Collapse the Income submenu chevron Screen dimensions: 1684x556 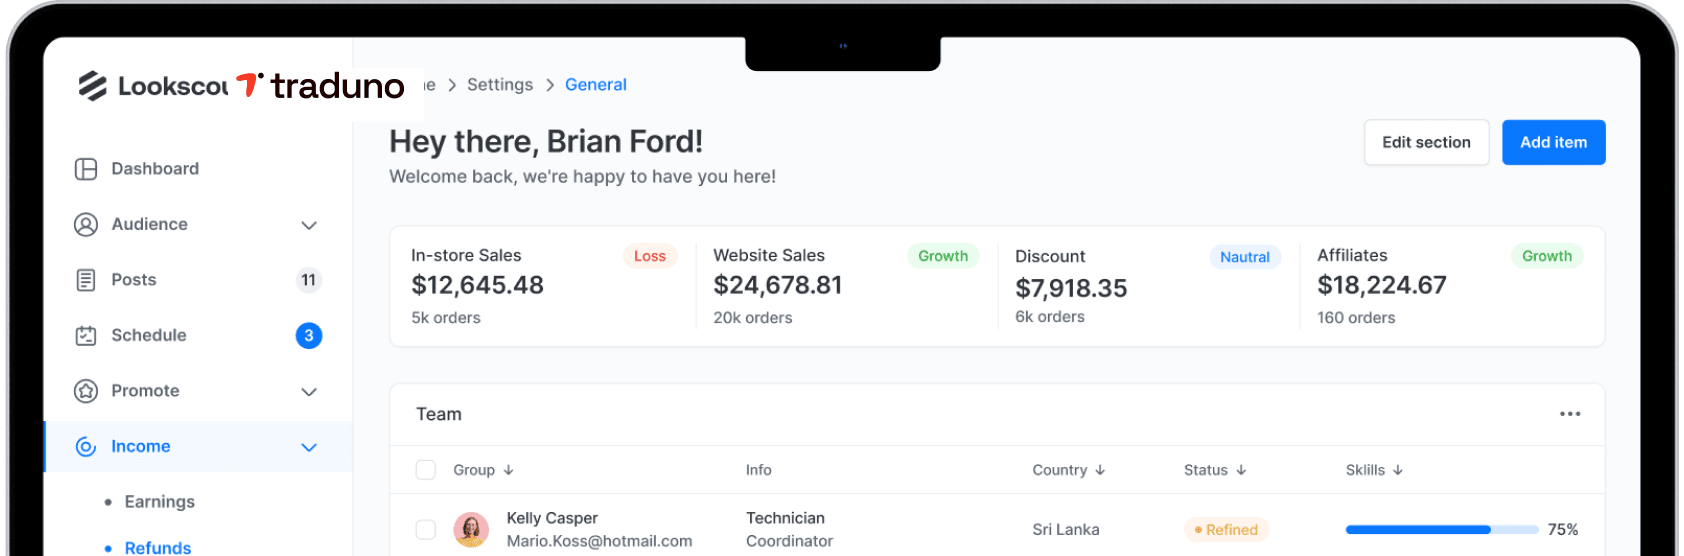[x=309, y=447]
